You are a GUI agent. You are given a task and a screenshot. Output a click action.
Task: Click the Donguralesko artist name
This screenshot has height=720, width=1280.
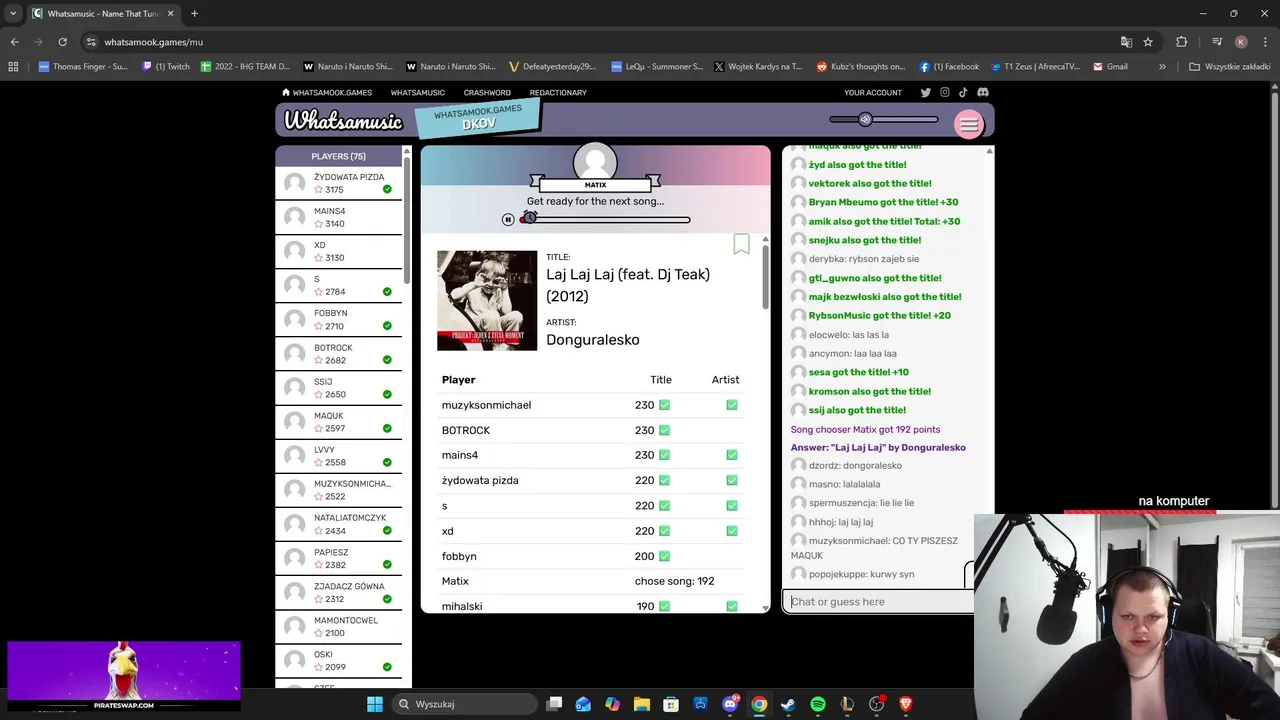coord(592,340)
